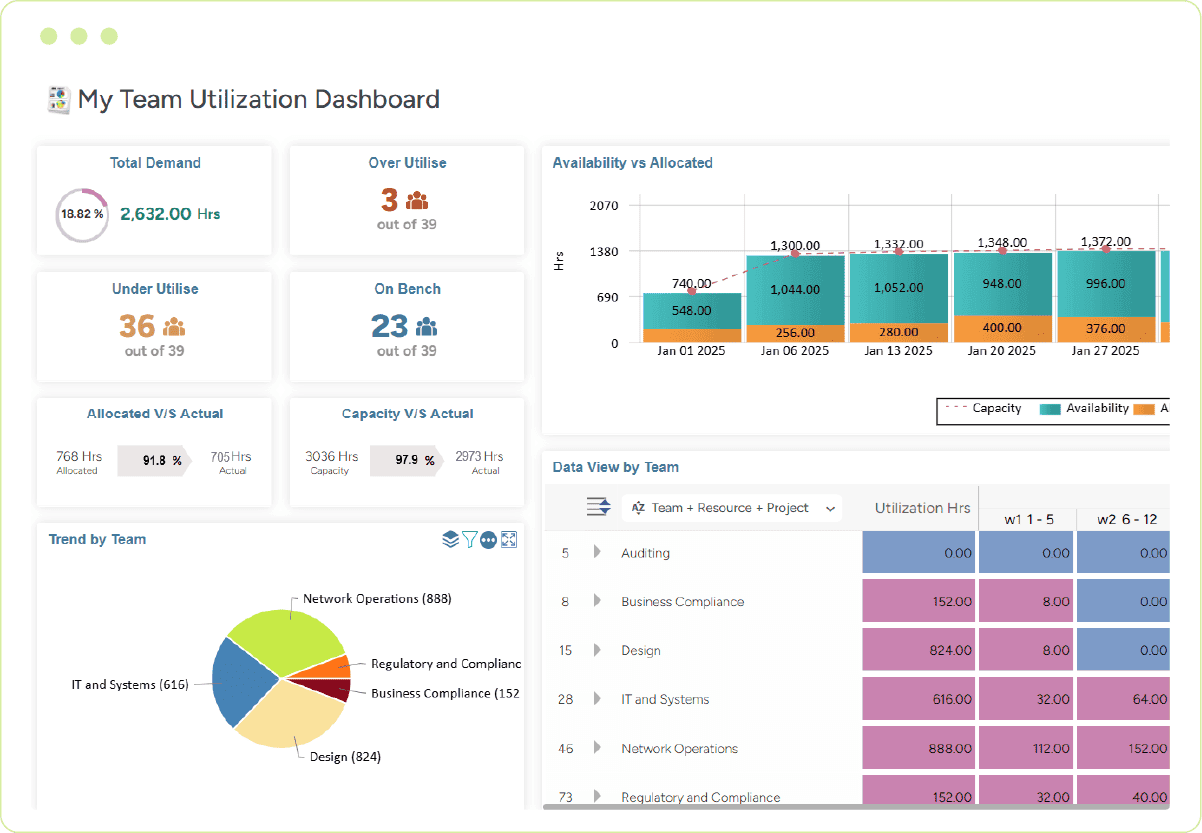Apply a filter on the Trend by Team chart
The width and height of the screenshot is (1202, 833).
469,539
